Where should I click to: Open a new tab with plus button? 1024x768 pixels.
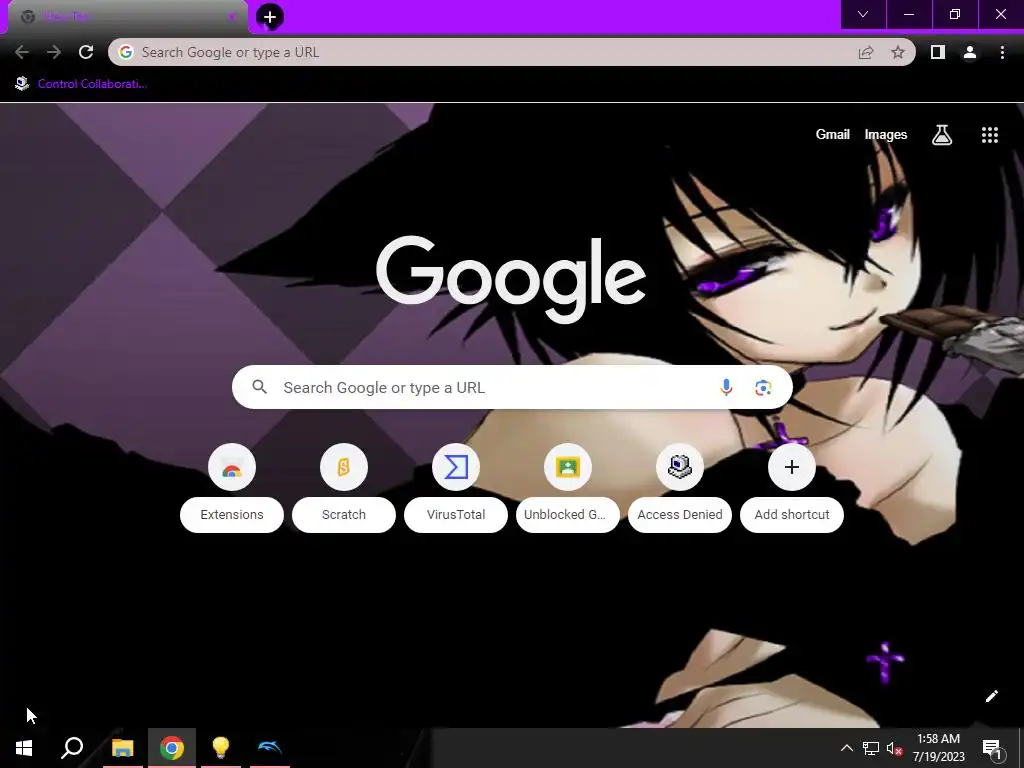pos(270,17)
